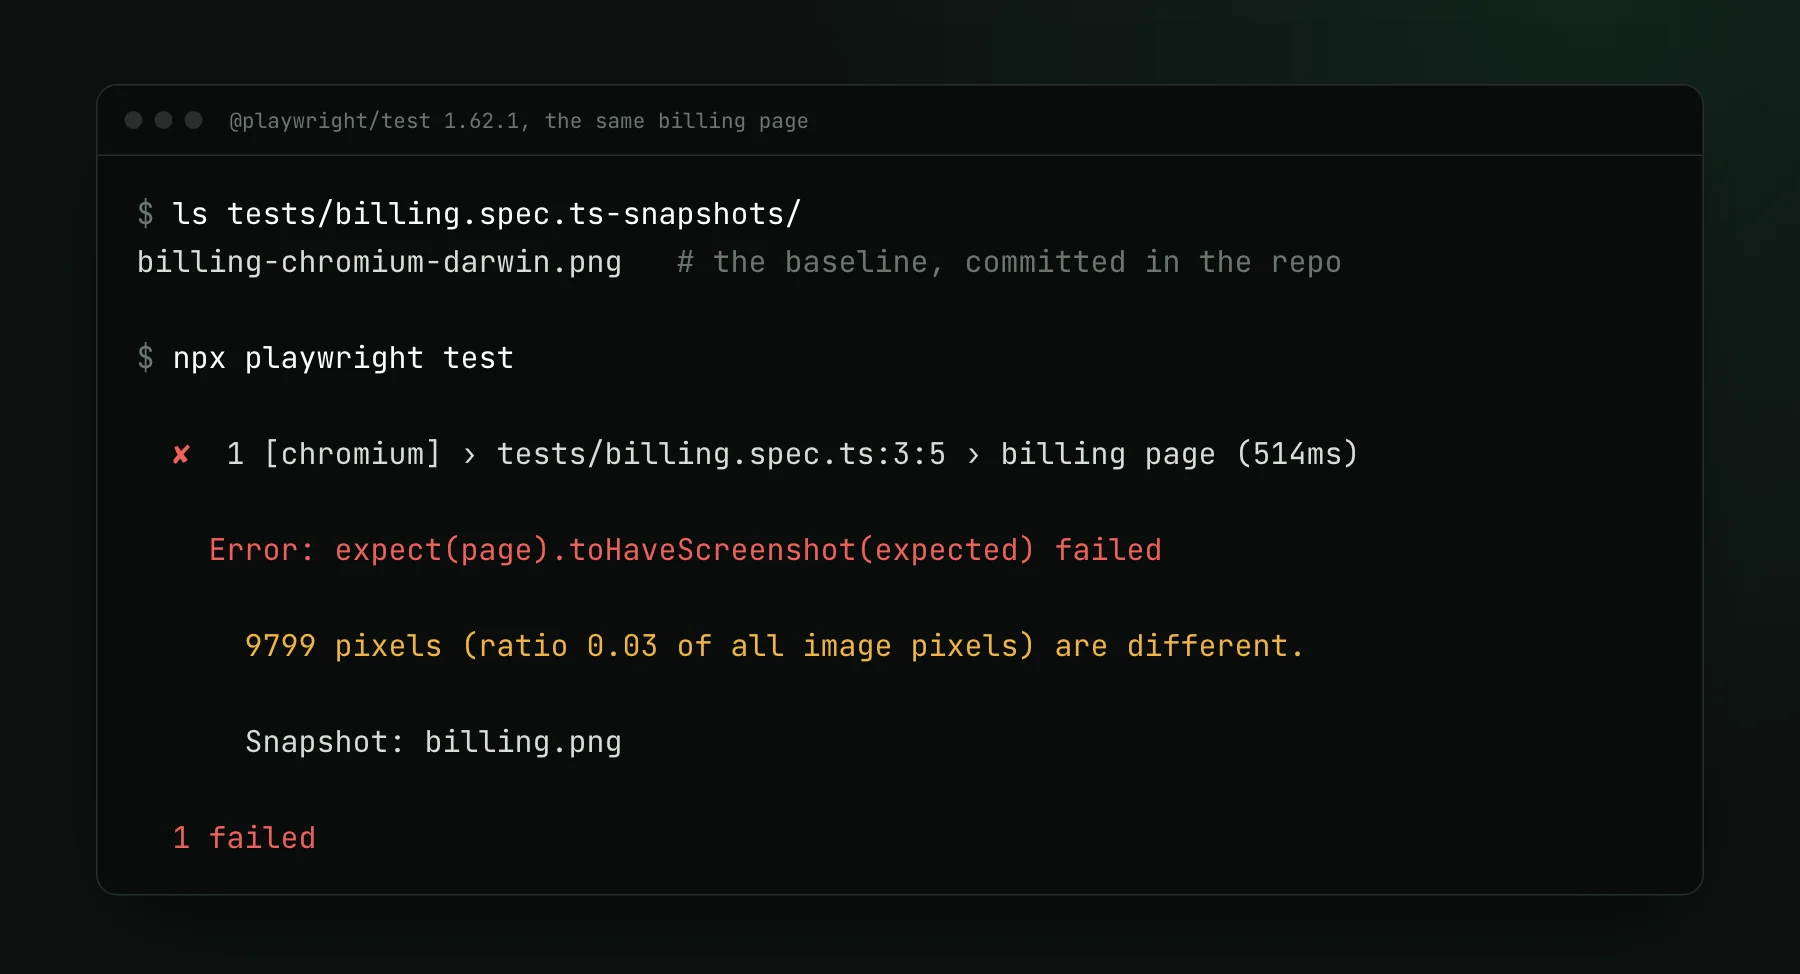
Task: Click the file name 'billing-chromium-darwin.png'
Action: click(x=379, y=262)
